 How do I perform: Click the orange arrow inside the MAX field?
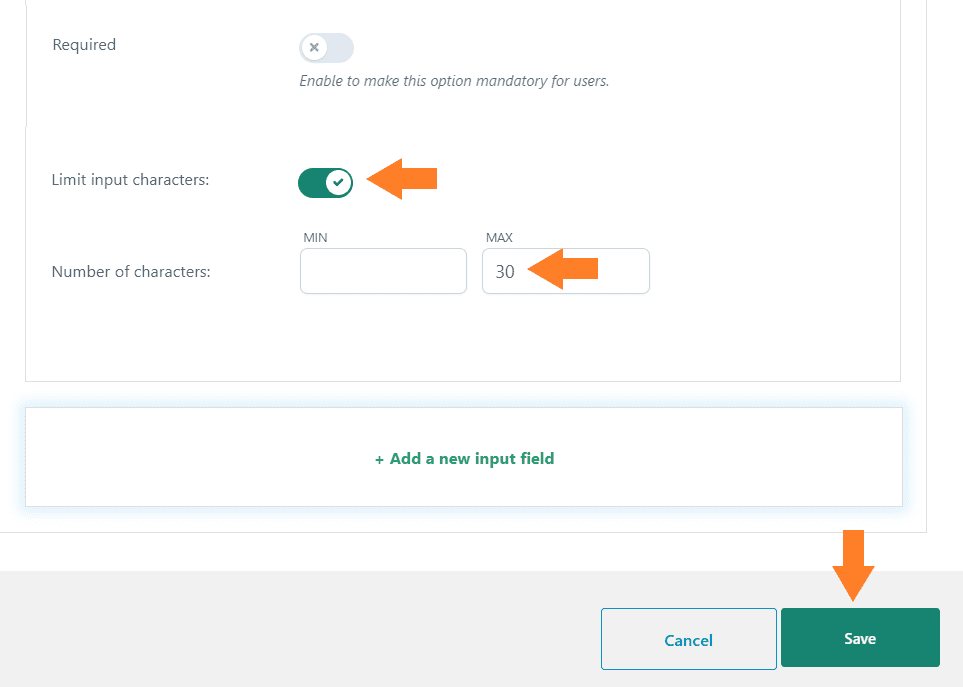[x=563, y=268]
